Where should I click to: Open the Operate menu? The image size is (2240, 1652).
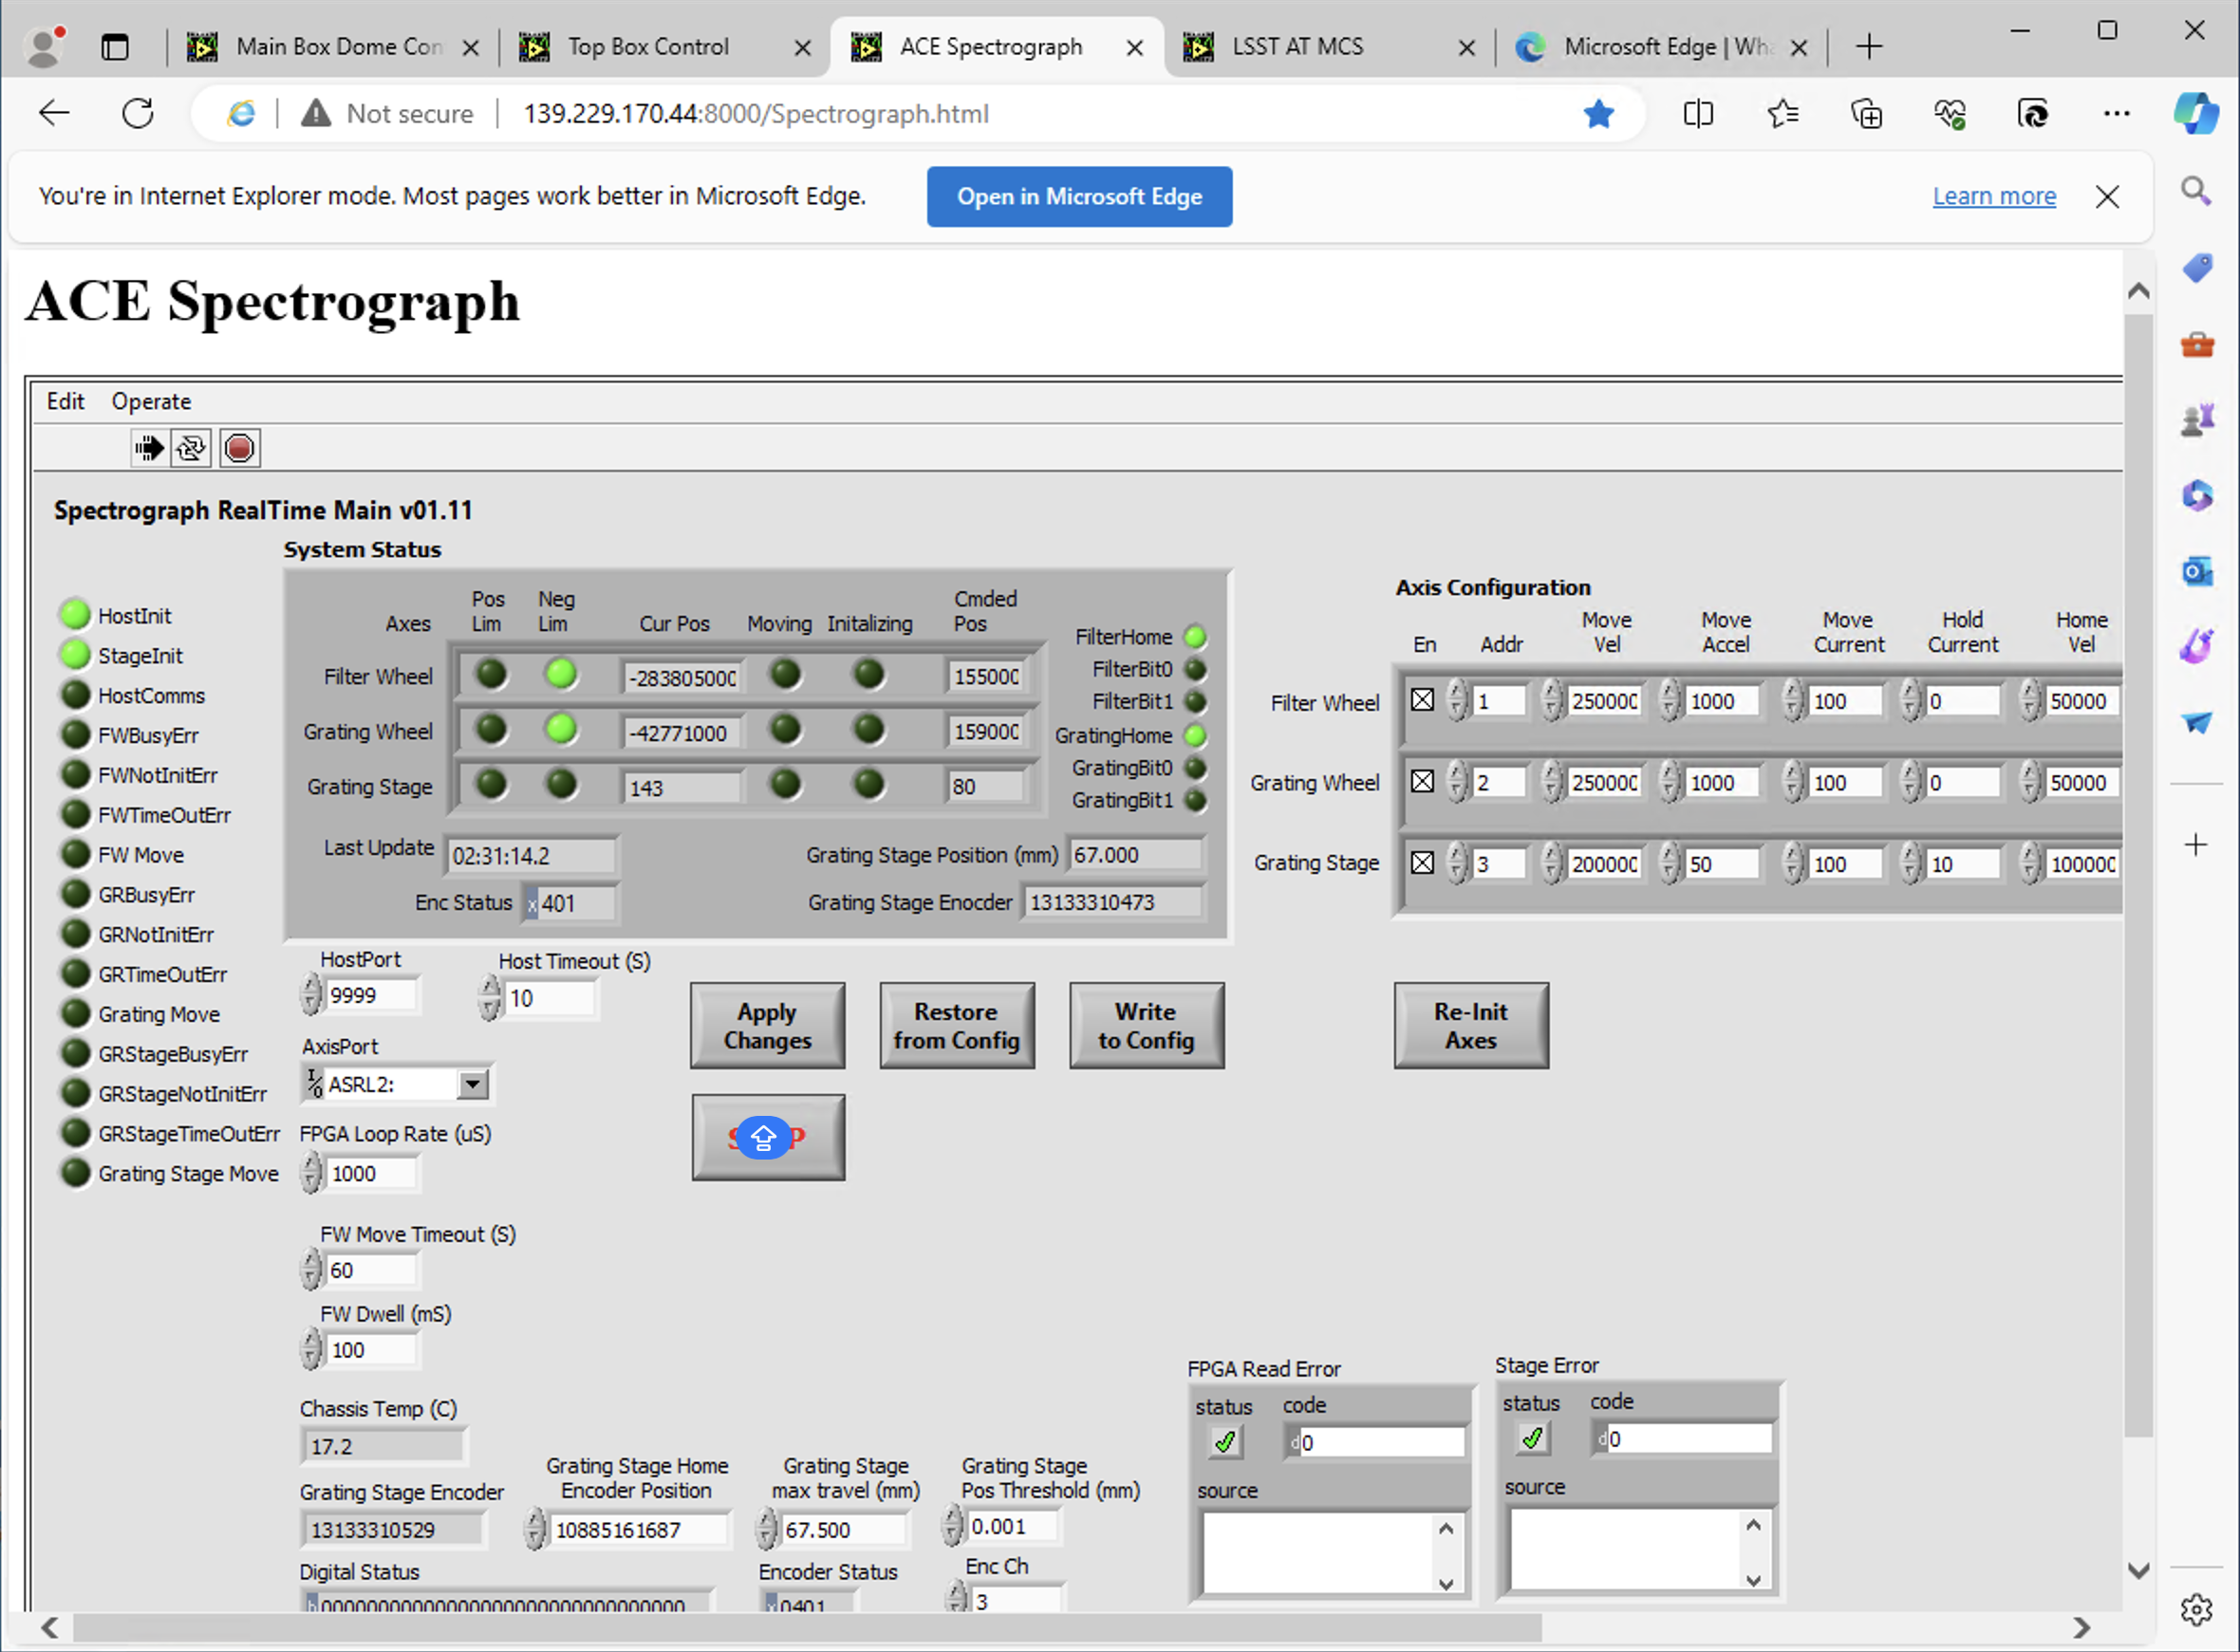click(x=150, y=401)
